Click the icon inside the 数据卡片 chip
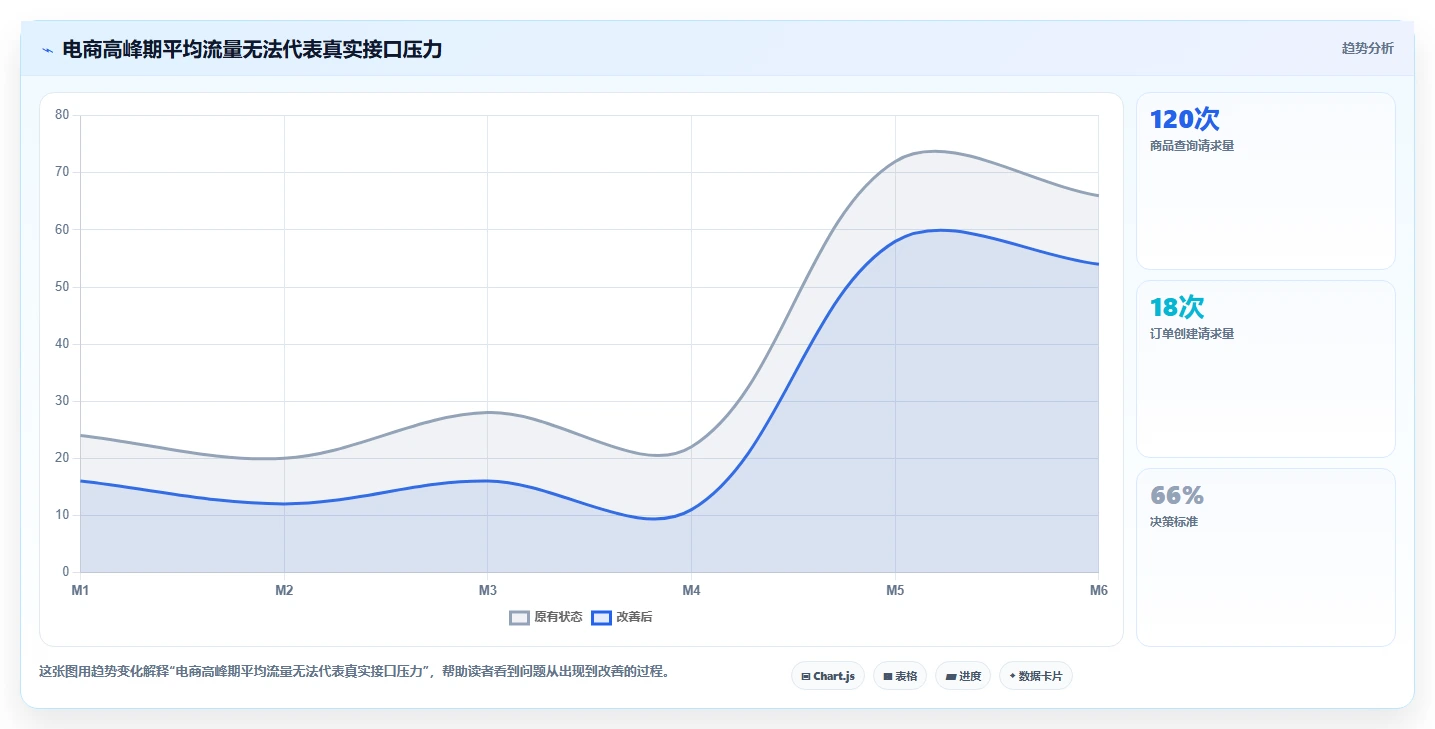This screenshot has height=729, width=1435. [1013, 676]
